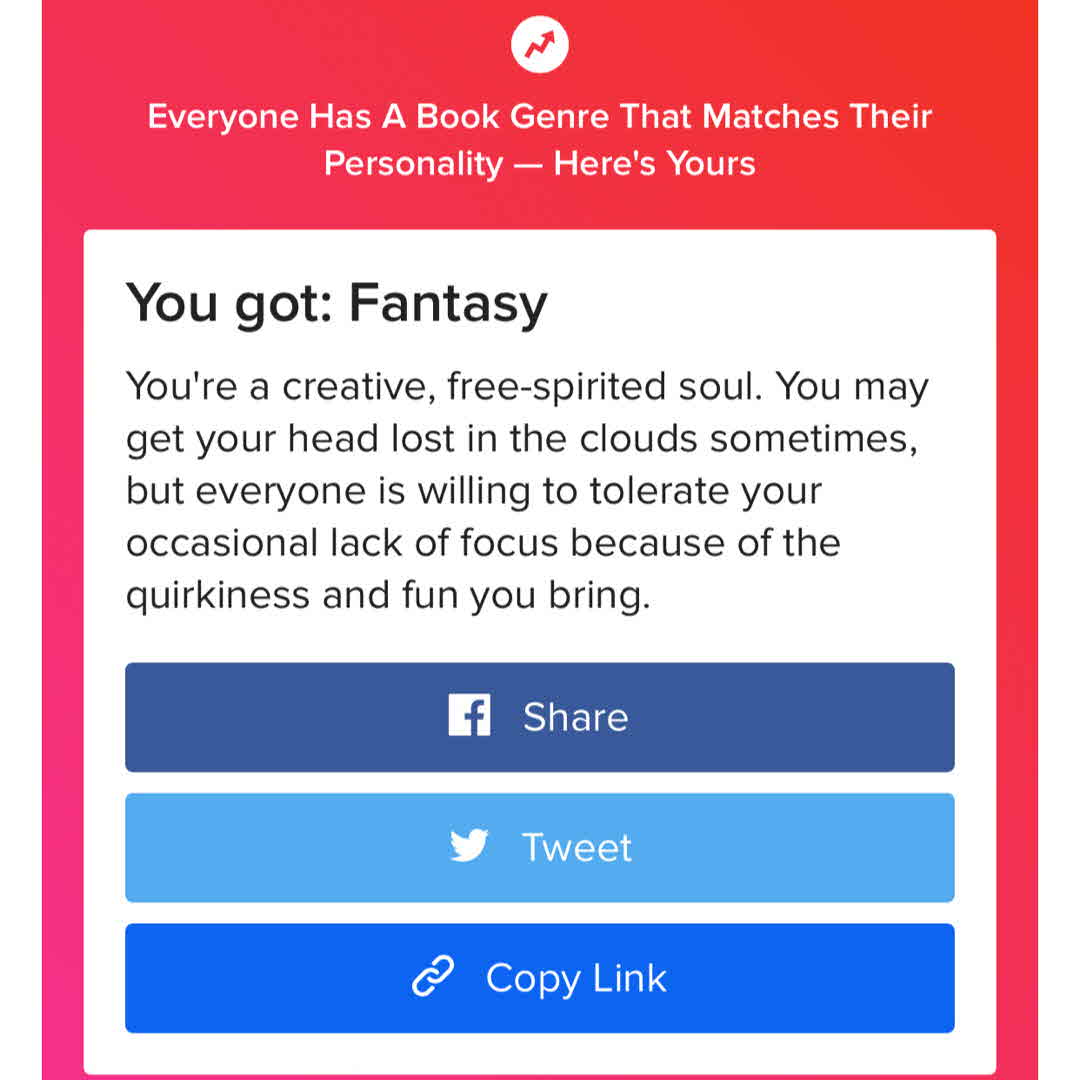
Task: Click the Facebook logo icon
Action: 469,716
